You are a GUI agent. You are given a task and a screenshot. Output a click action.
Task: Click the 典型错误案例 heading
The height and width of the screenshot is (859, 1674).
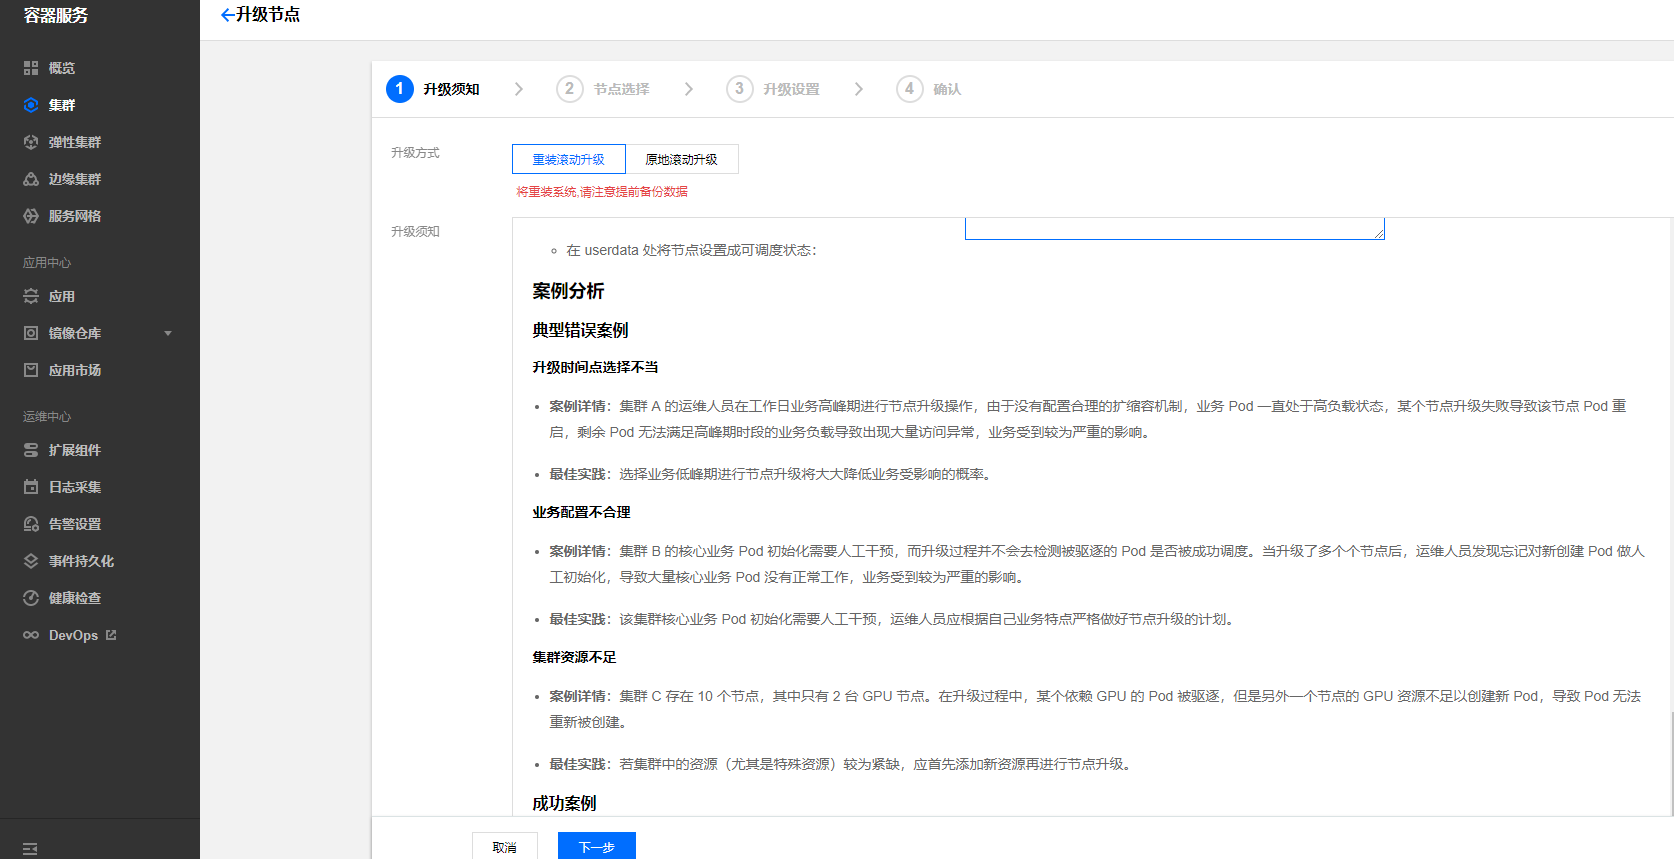(x=580, y=330)
